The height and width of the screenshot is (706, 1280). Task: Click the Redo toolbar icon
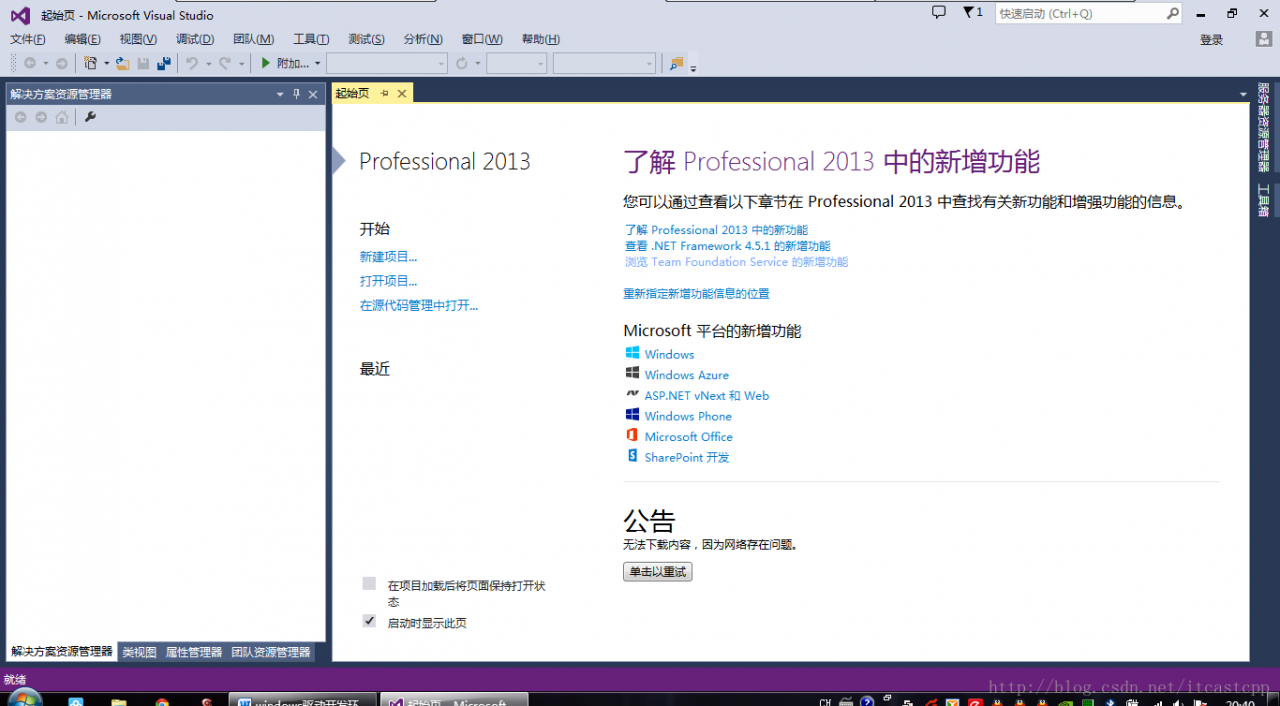pos(225,63)
